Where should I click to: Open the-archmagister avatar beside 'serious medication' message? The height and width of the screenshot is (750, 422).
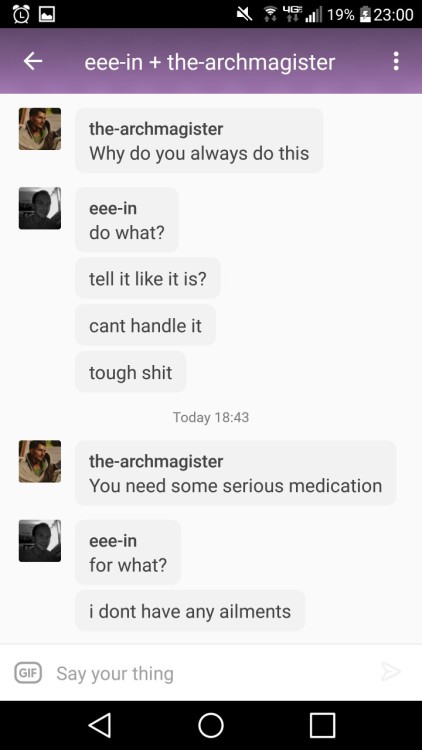[40, 461]
